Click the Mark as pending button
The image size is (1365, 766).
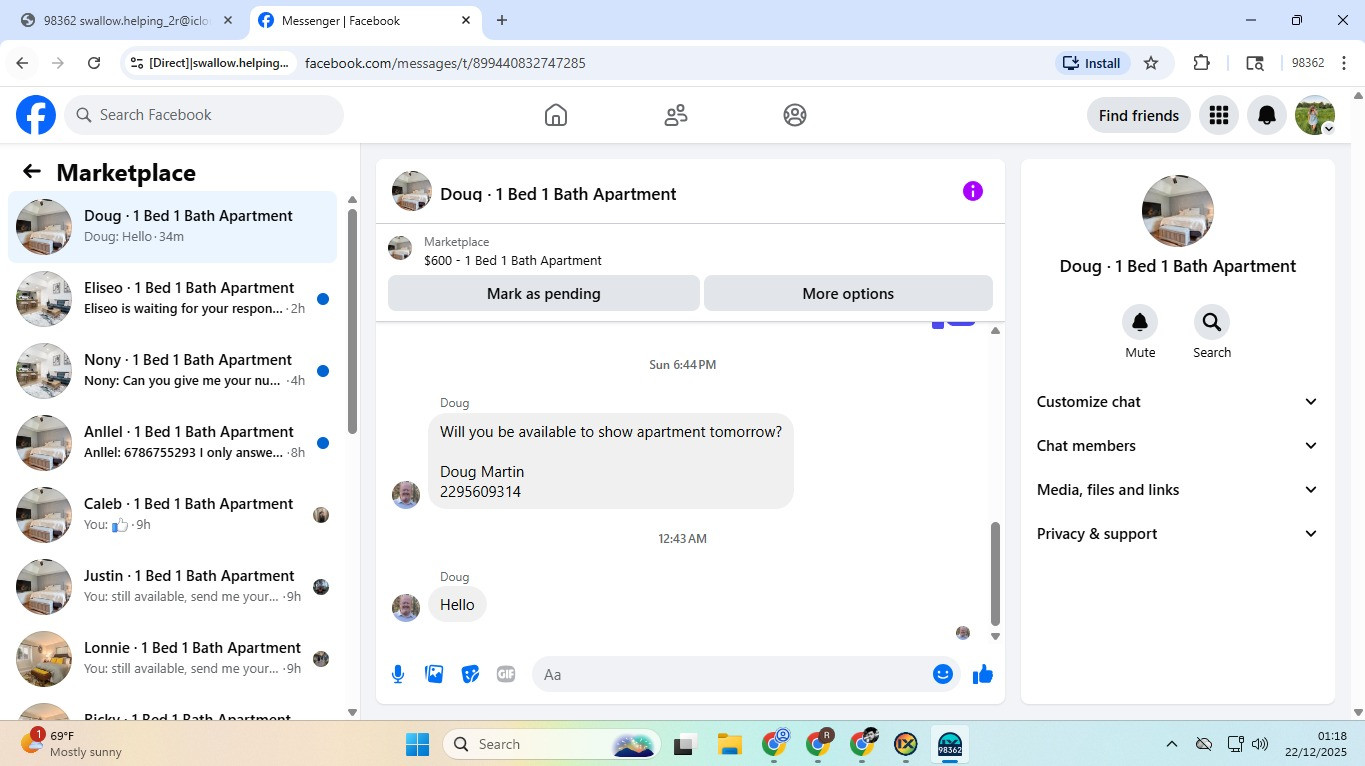[544, 294]
